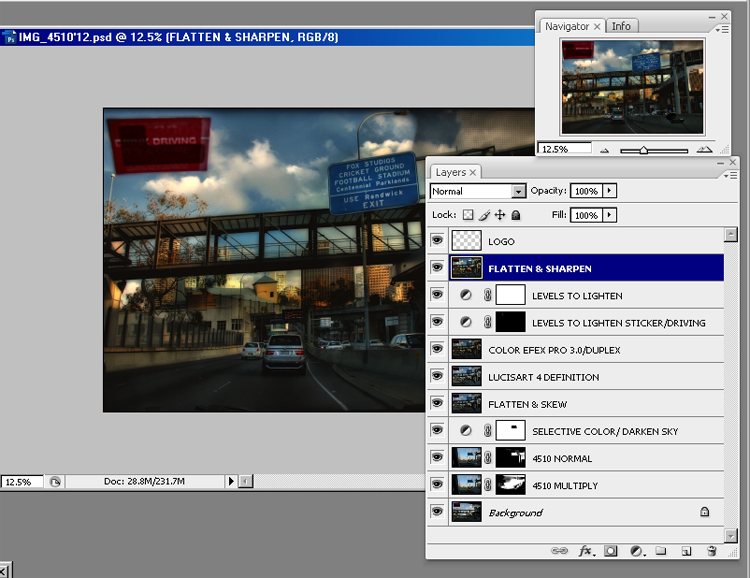Image resolution: width=750 pixels, height=578 pixels.
Task: Close the Navigator tab with its x
Action: coord(597,27)
